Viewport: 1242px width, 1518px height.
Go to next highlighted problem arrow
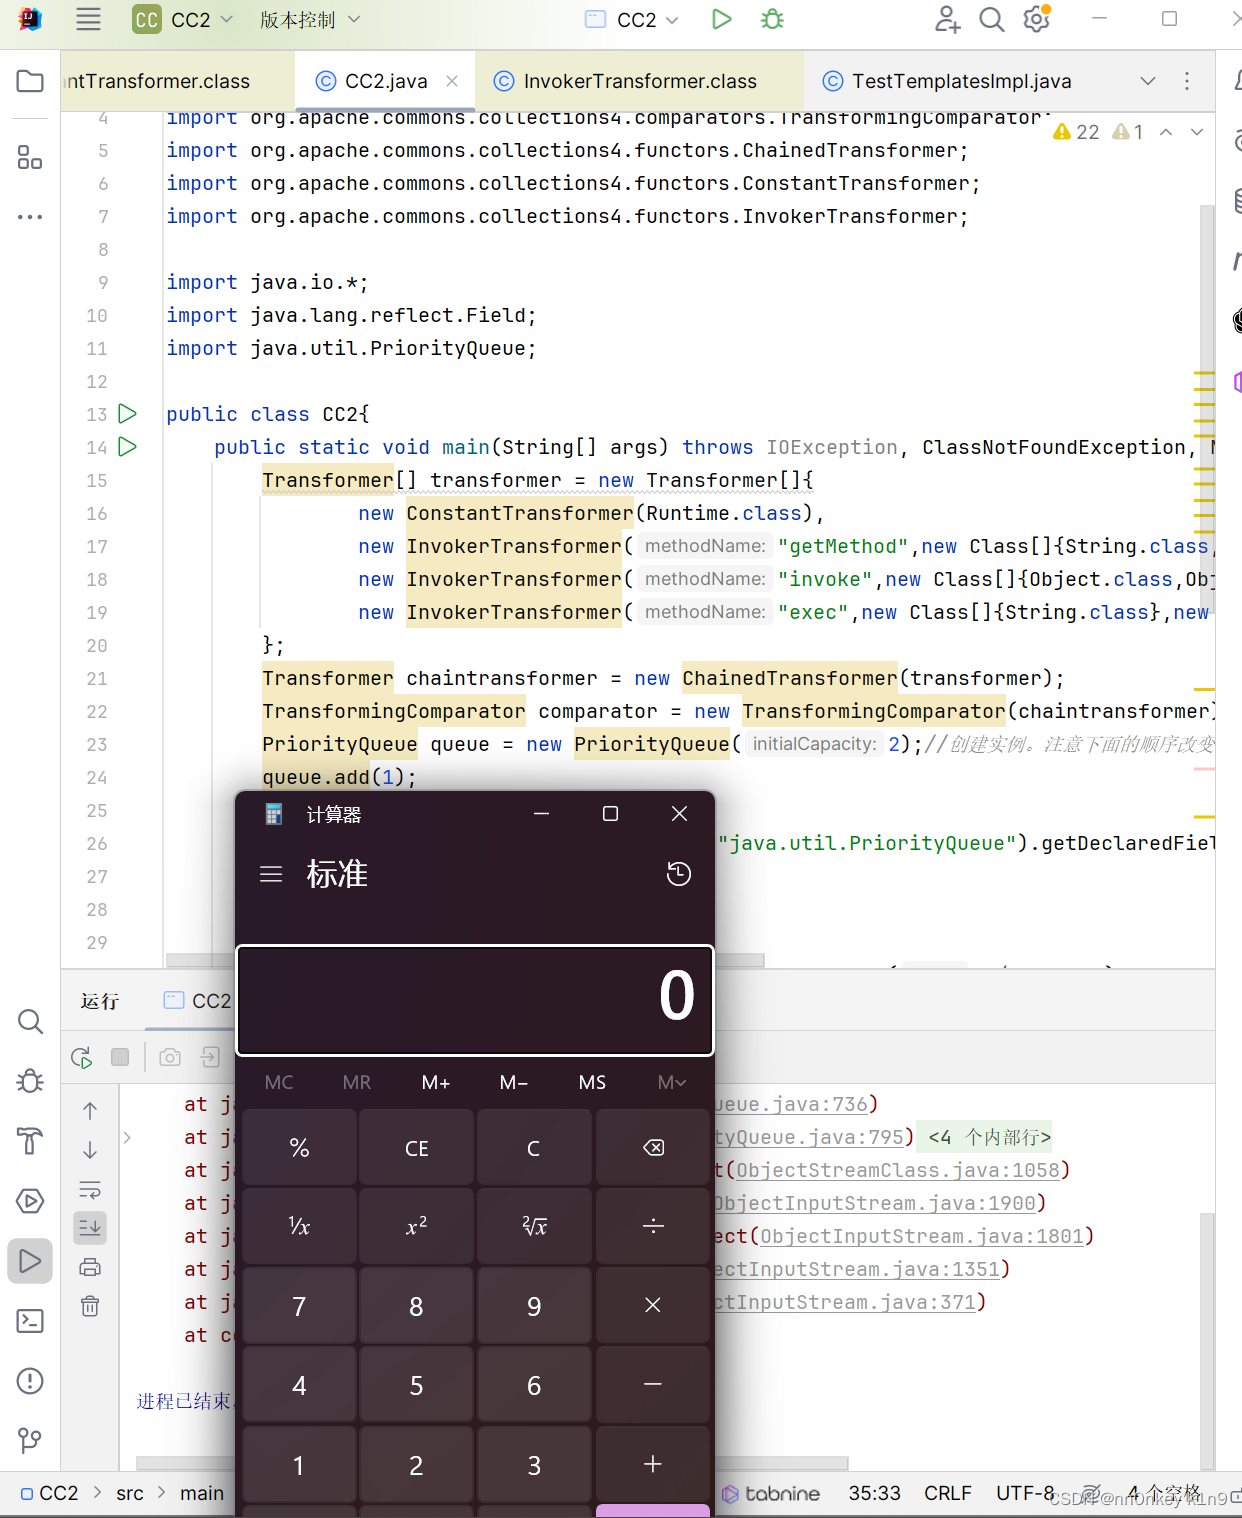1196,132
